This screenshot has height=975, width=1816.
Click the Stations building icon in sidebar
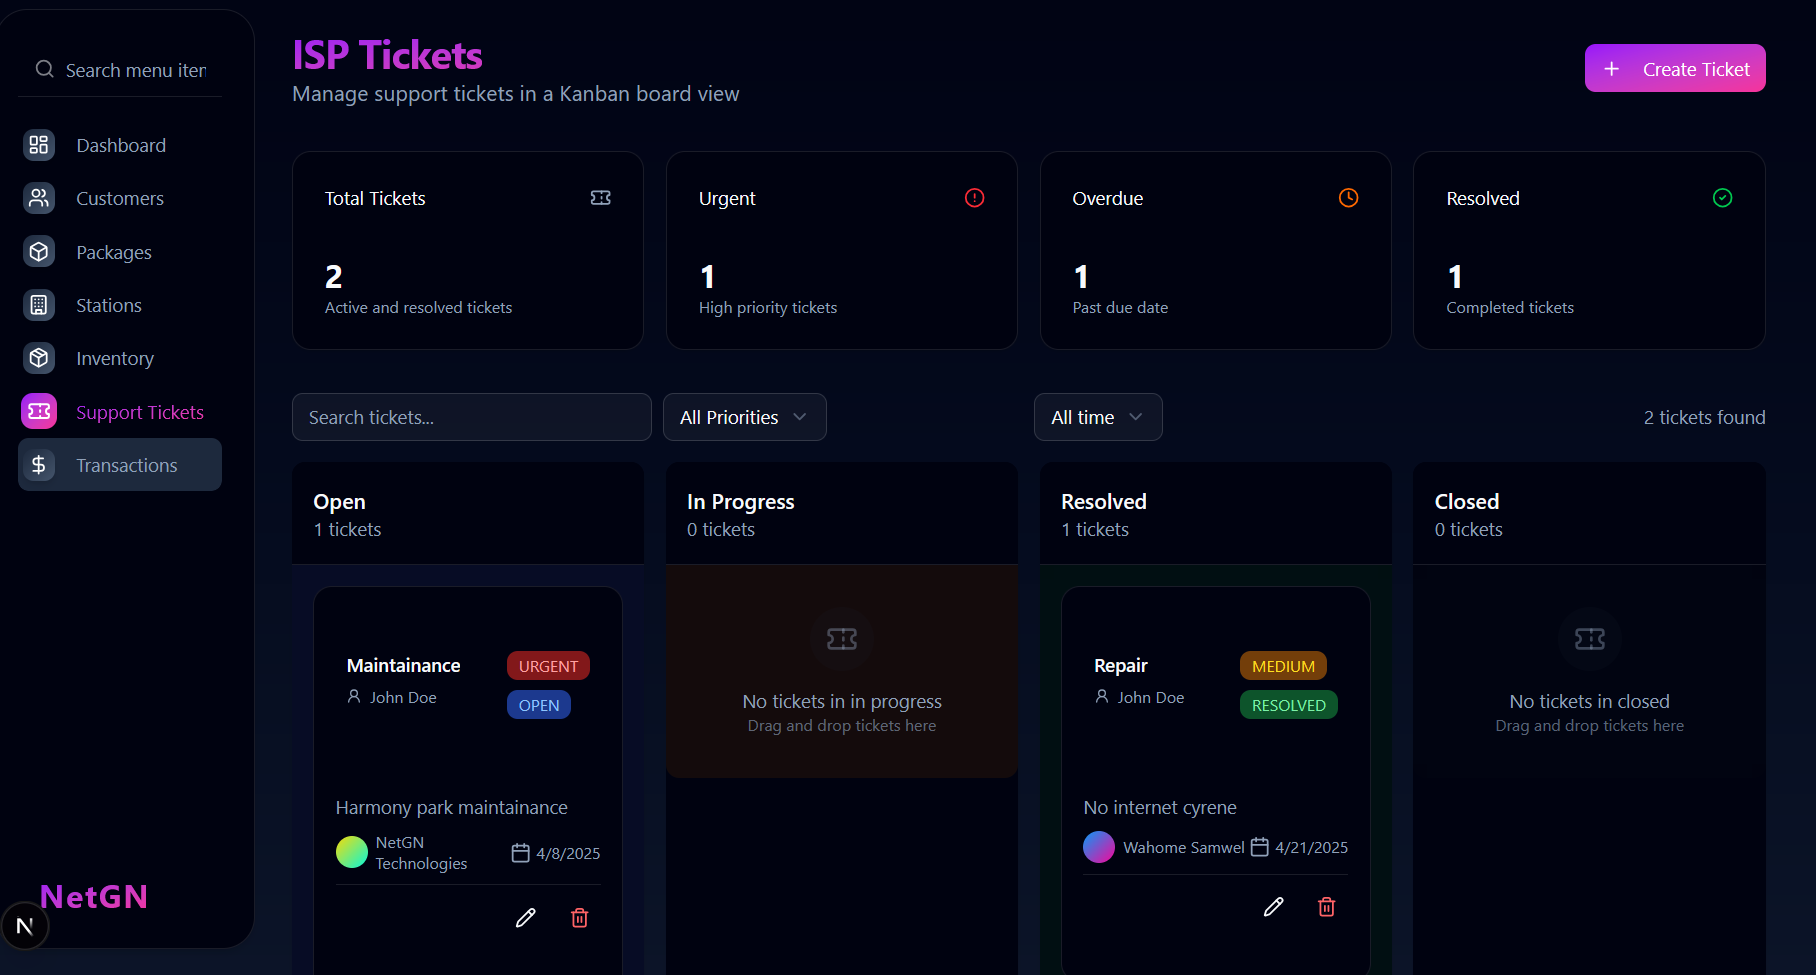pos(39,305)
